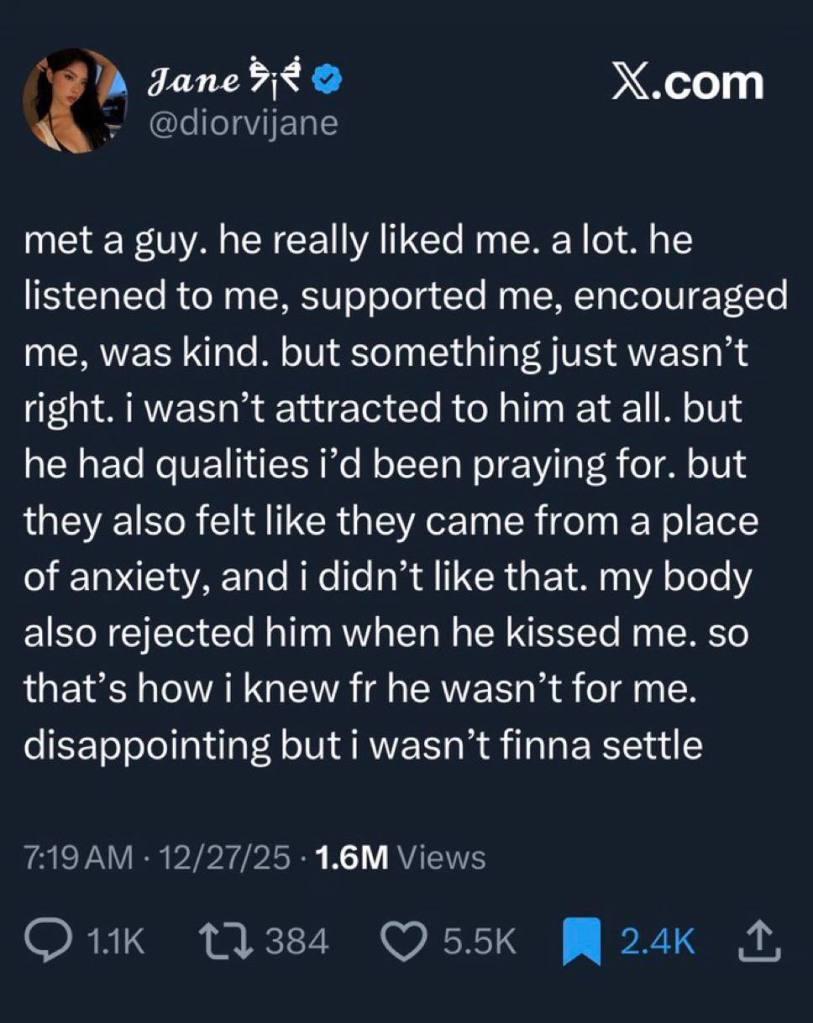Image resolution: width=813 pixels, height=1023 pixels.
Task: Click the display name Jane
Action: point(180,79)
